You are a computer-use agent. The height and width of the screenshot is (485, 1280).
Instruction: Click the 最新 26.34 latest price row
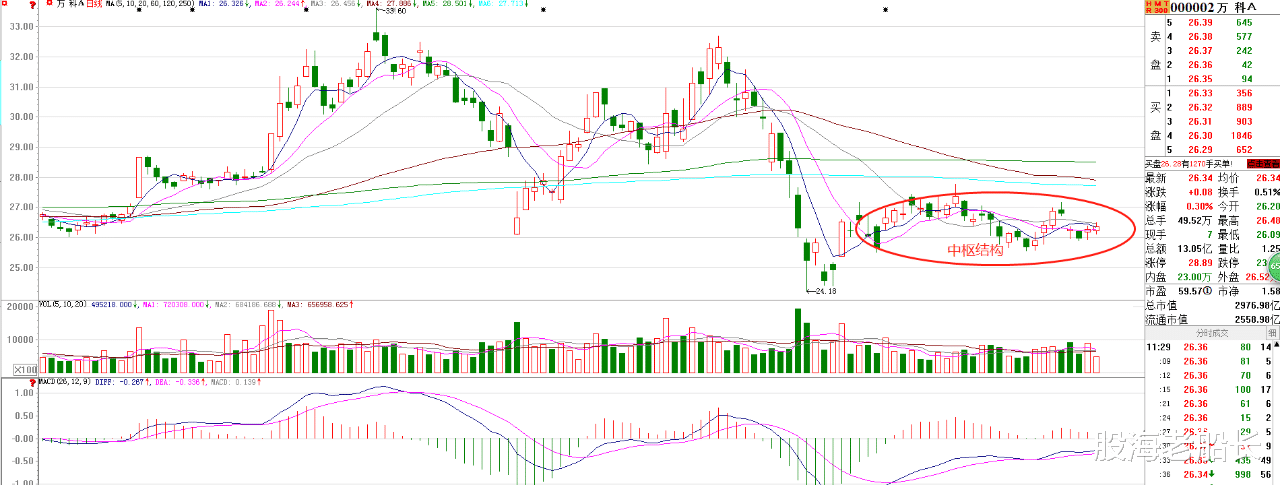[x=1178, y=177]
